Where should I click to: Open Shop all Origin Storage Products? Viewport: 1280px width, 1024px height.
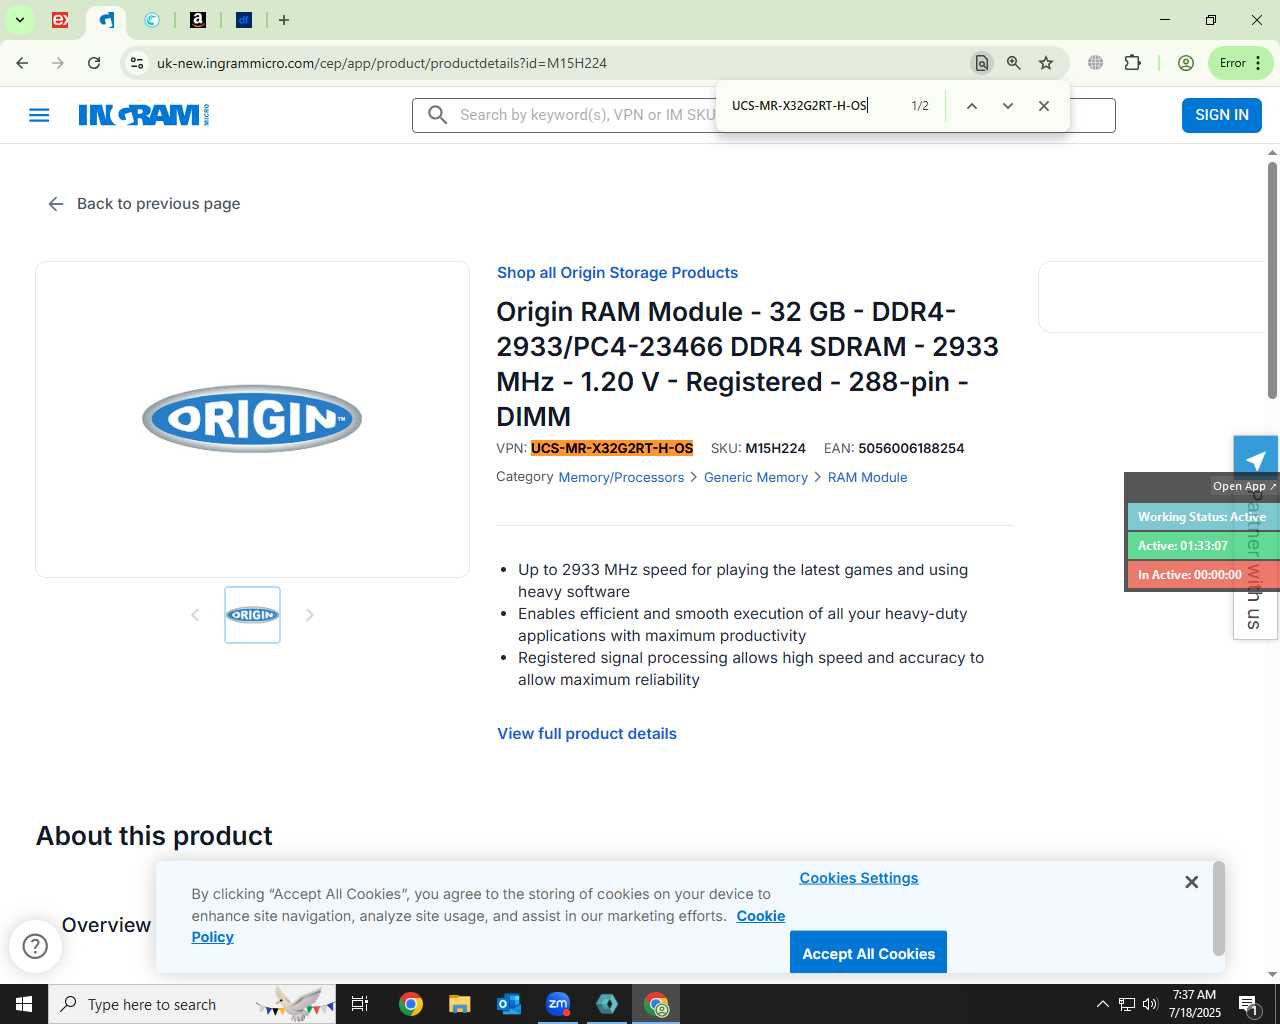[x=617, y=273]
